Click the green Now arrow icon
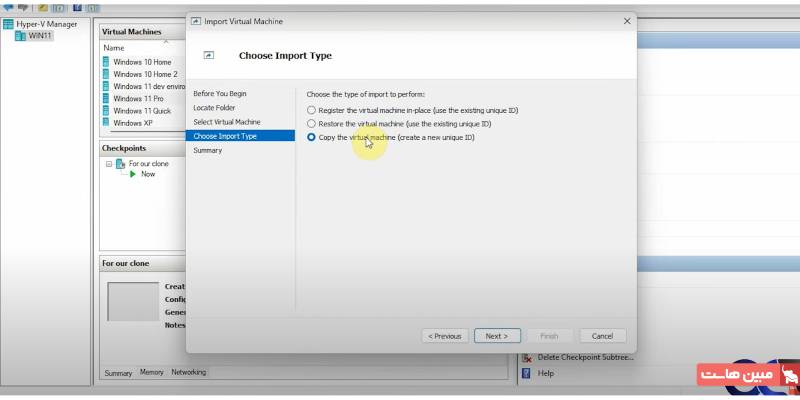Screen dimensions: 800x400 133,174
